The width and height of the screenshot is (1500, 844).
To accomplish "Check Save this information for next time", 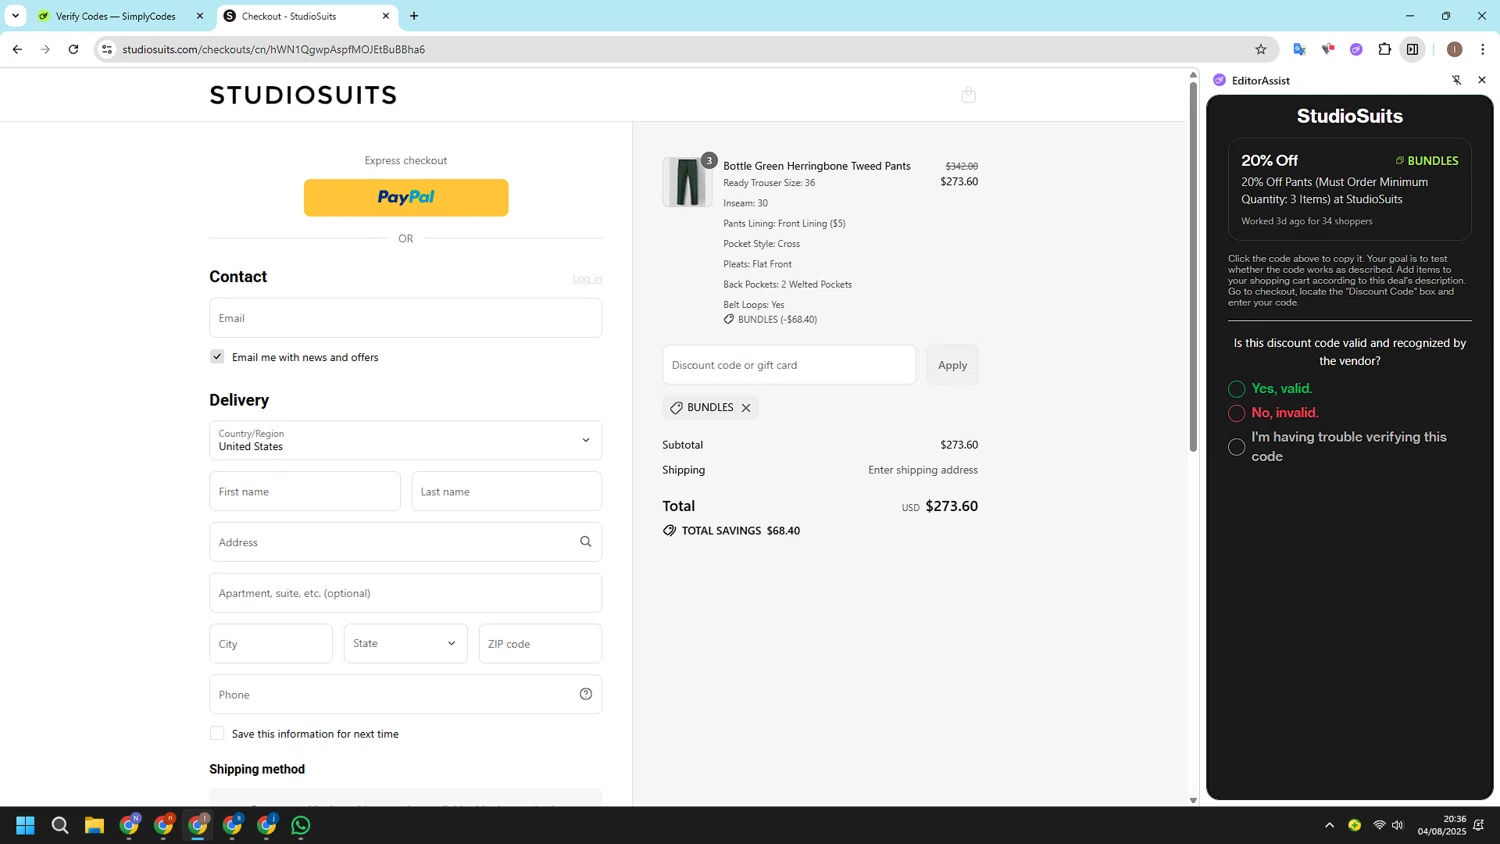I will click(x=217, y=733).
